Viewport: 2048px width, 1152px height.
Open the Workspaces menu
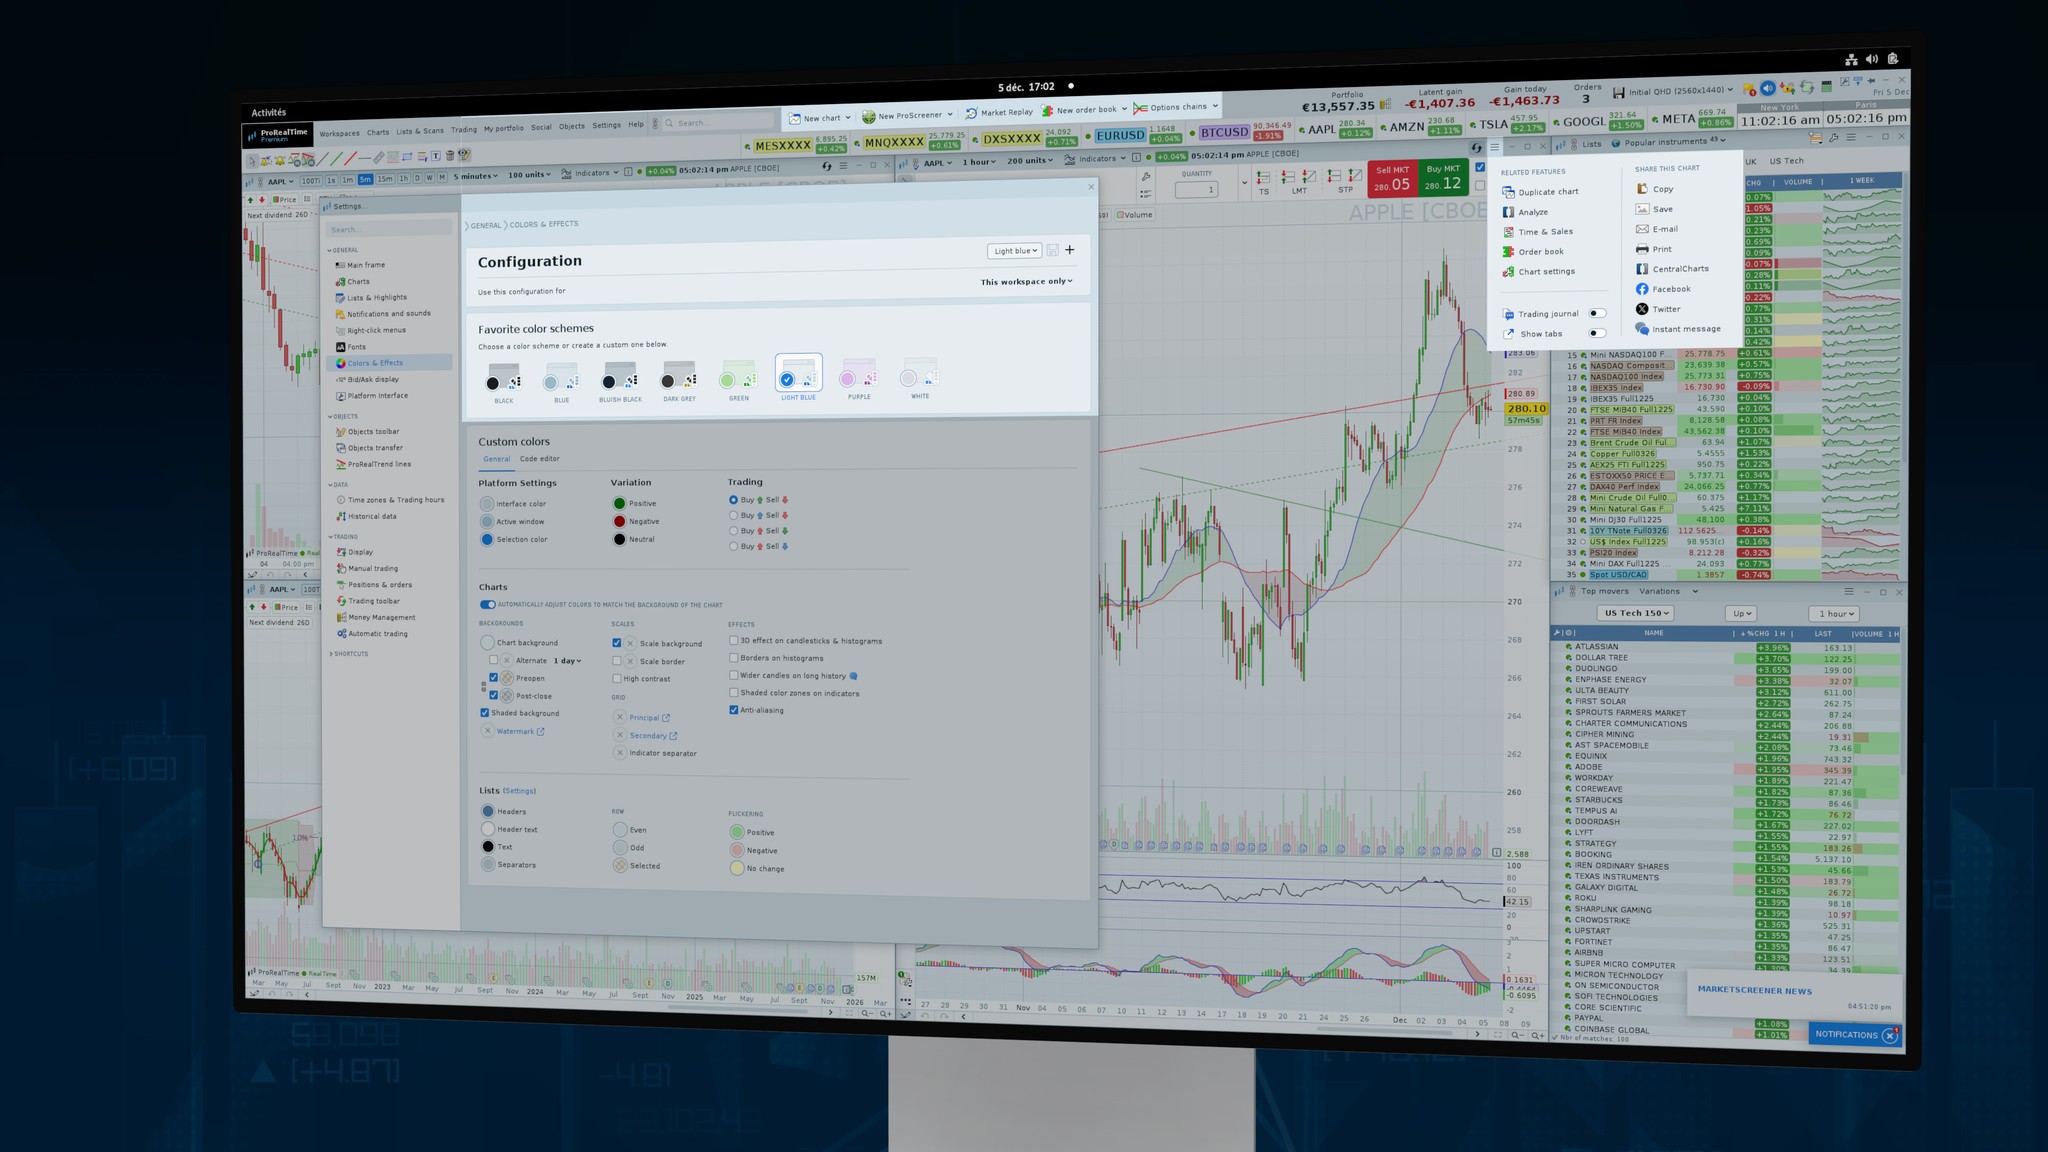coord(339,133)
